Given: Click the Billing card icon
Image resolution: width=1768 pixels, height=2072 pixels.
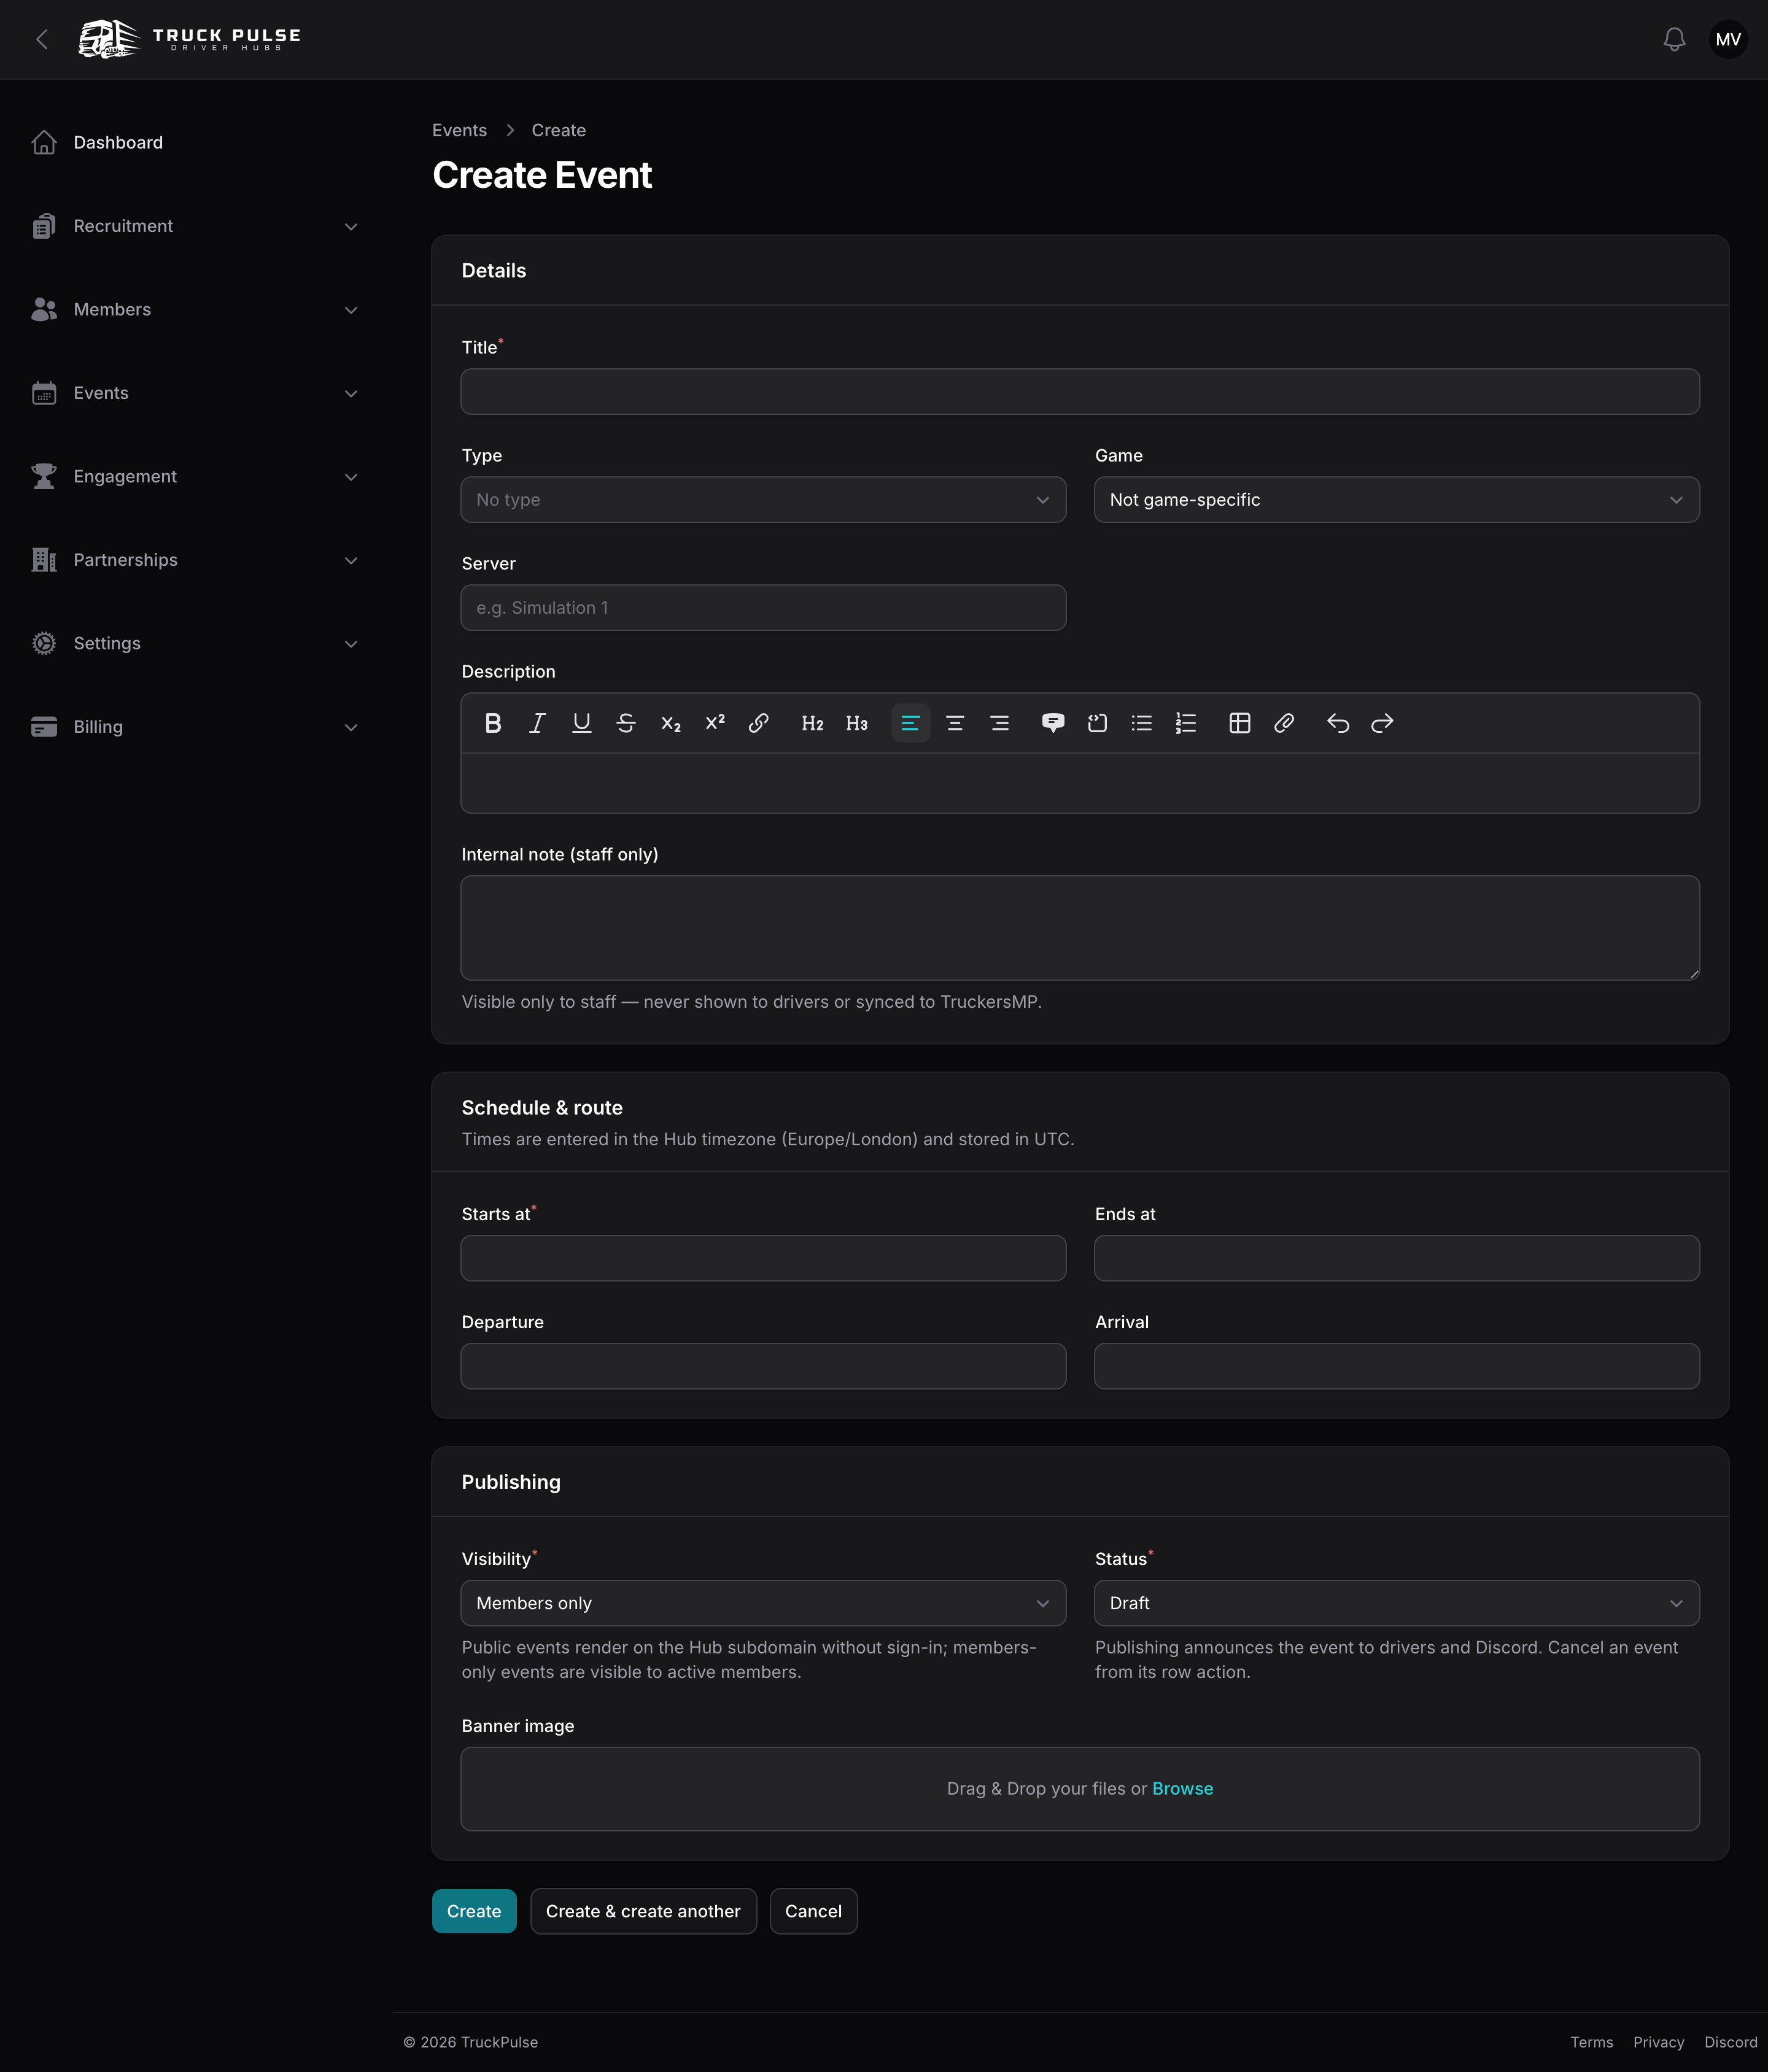Looking at the screenshot, I should coord(44,727).
